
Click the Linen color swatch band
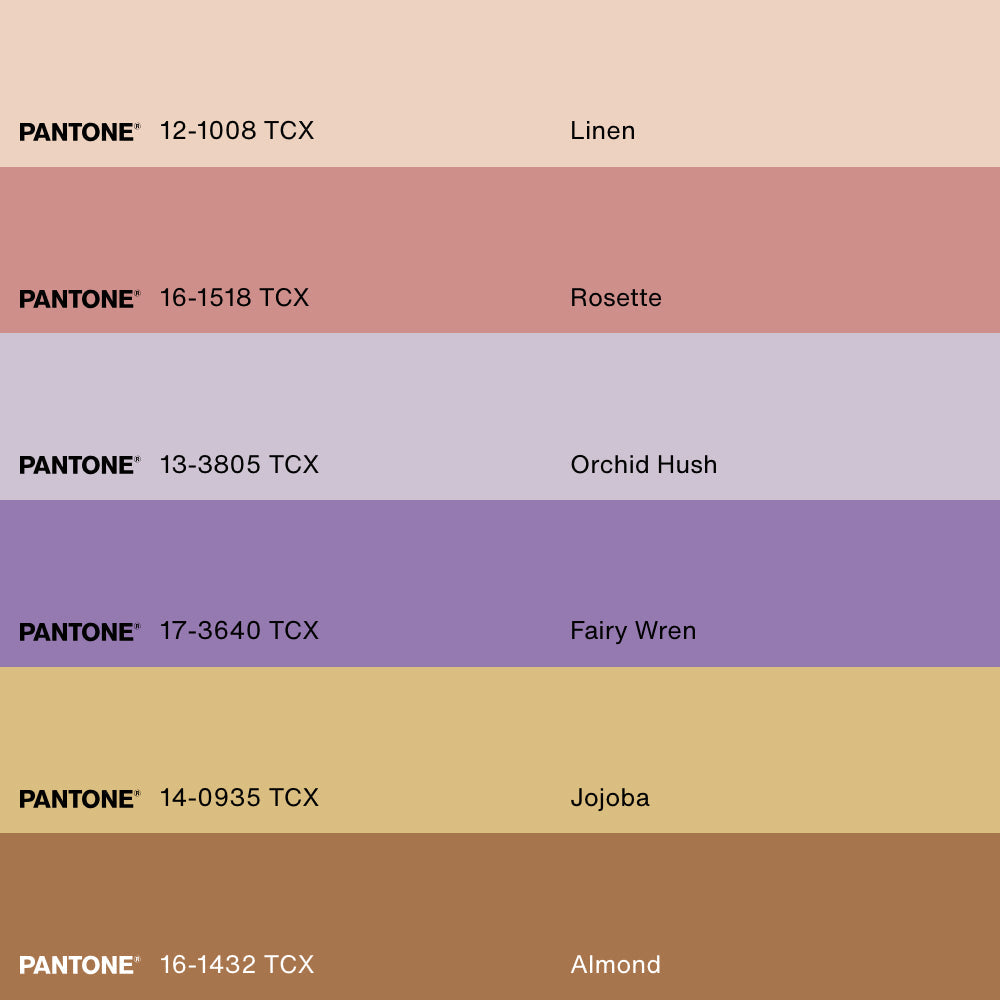click(500, 84)
